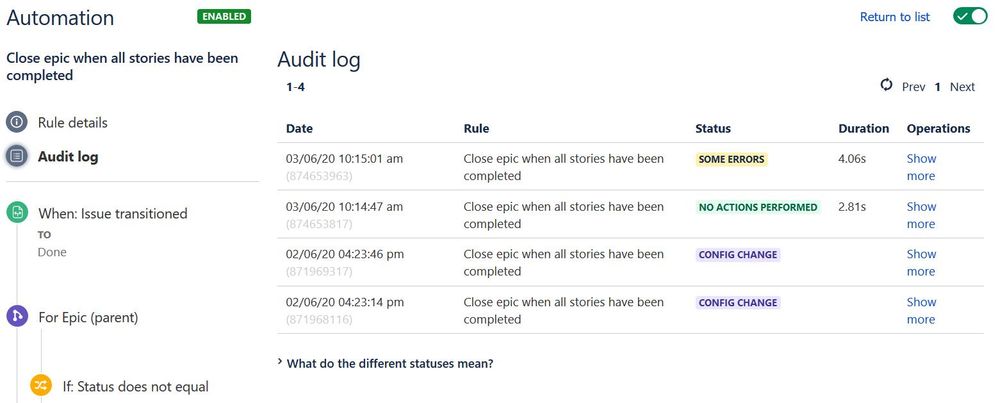Open the Rule details section
The image size is (998, 403).
(72, 123)
